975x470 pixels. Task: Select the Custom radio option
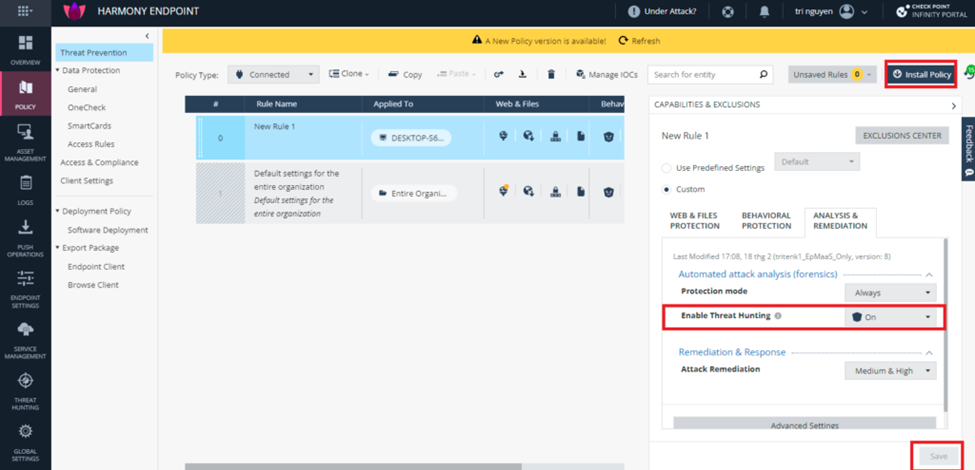click(667, 189)
